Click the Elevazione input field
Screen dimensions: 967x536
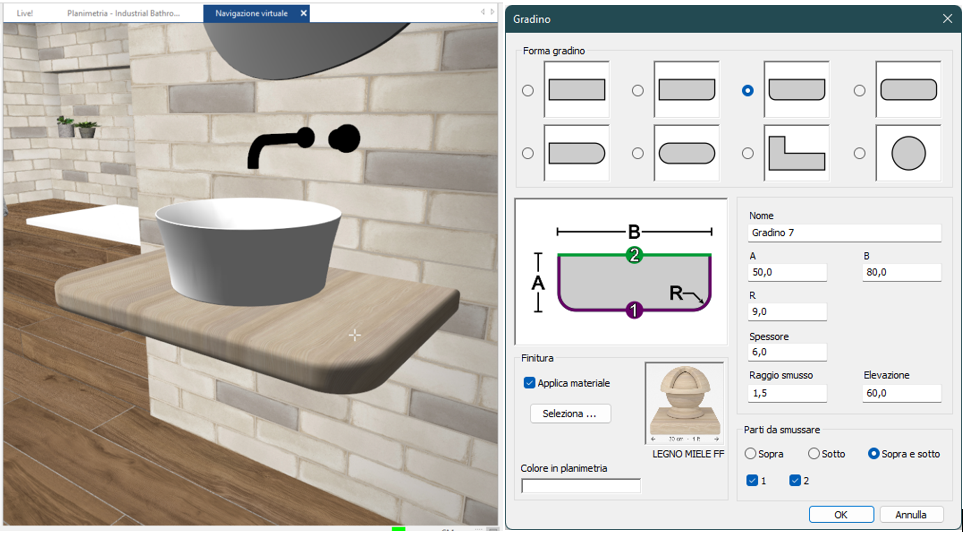tap(902, 393)
